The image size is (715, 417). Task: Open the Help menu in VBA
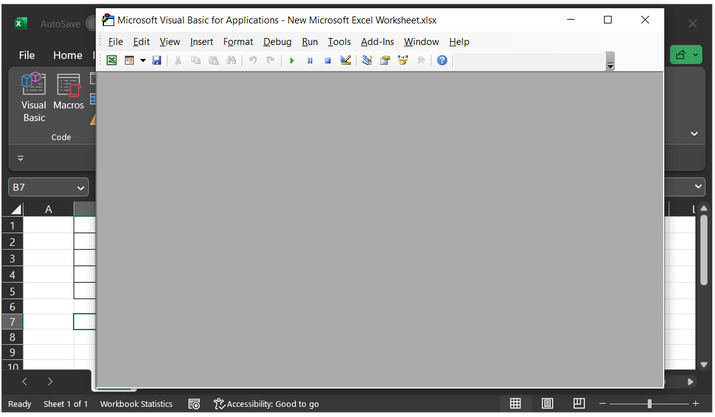click(459, 42)
